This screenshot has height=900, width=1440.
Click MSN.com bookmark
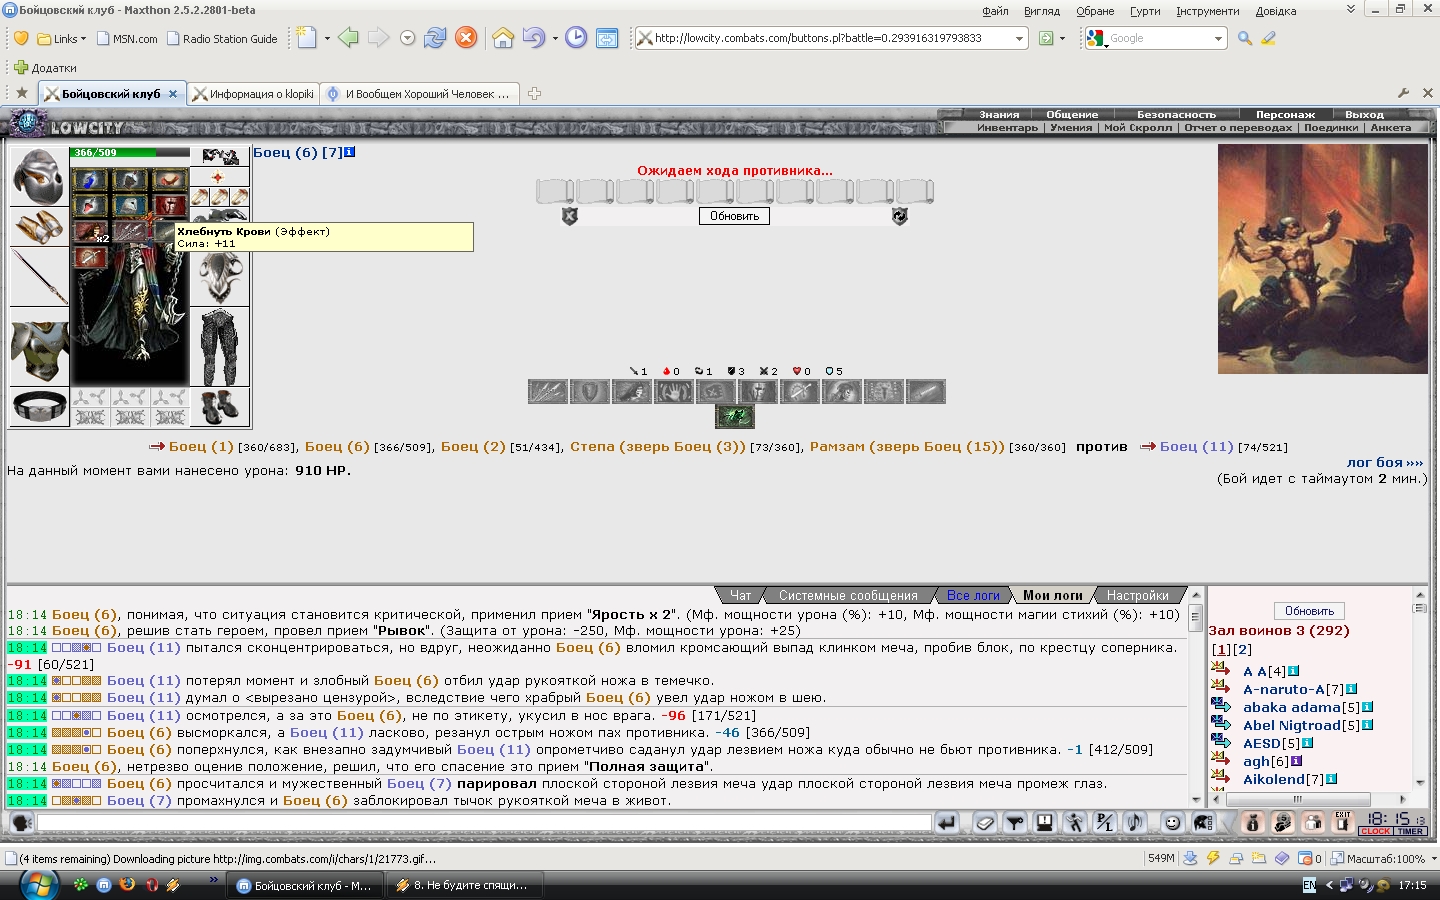127,39
